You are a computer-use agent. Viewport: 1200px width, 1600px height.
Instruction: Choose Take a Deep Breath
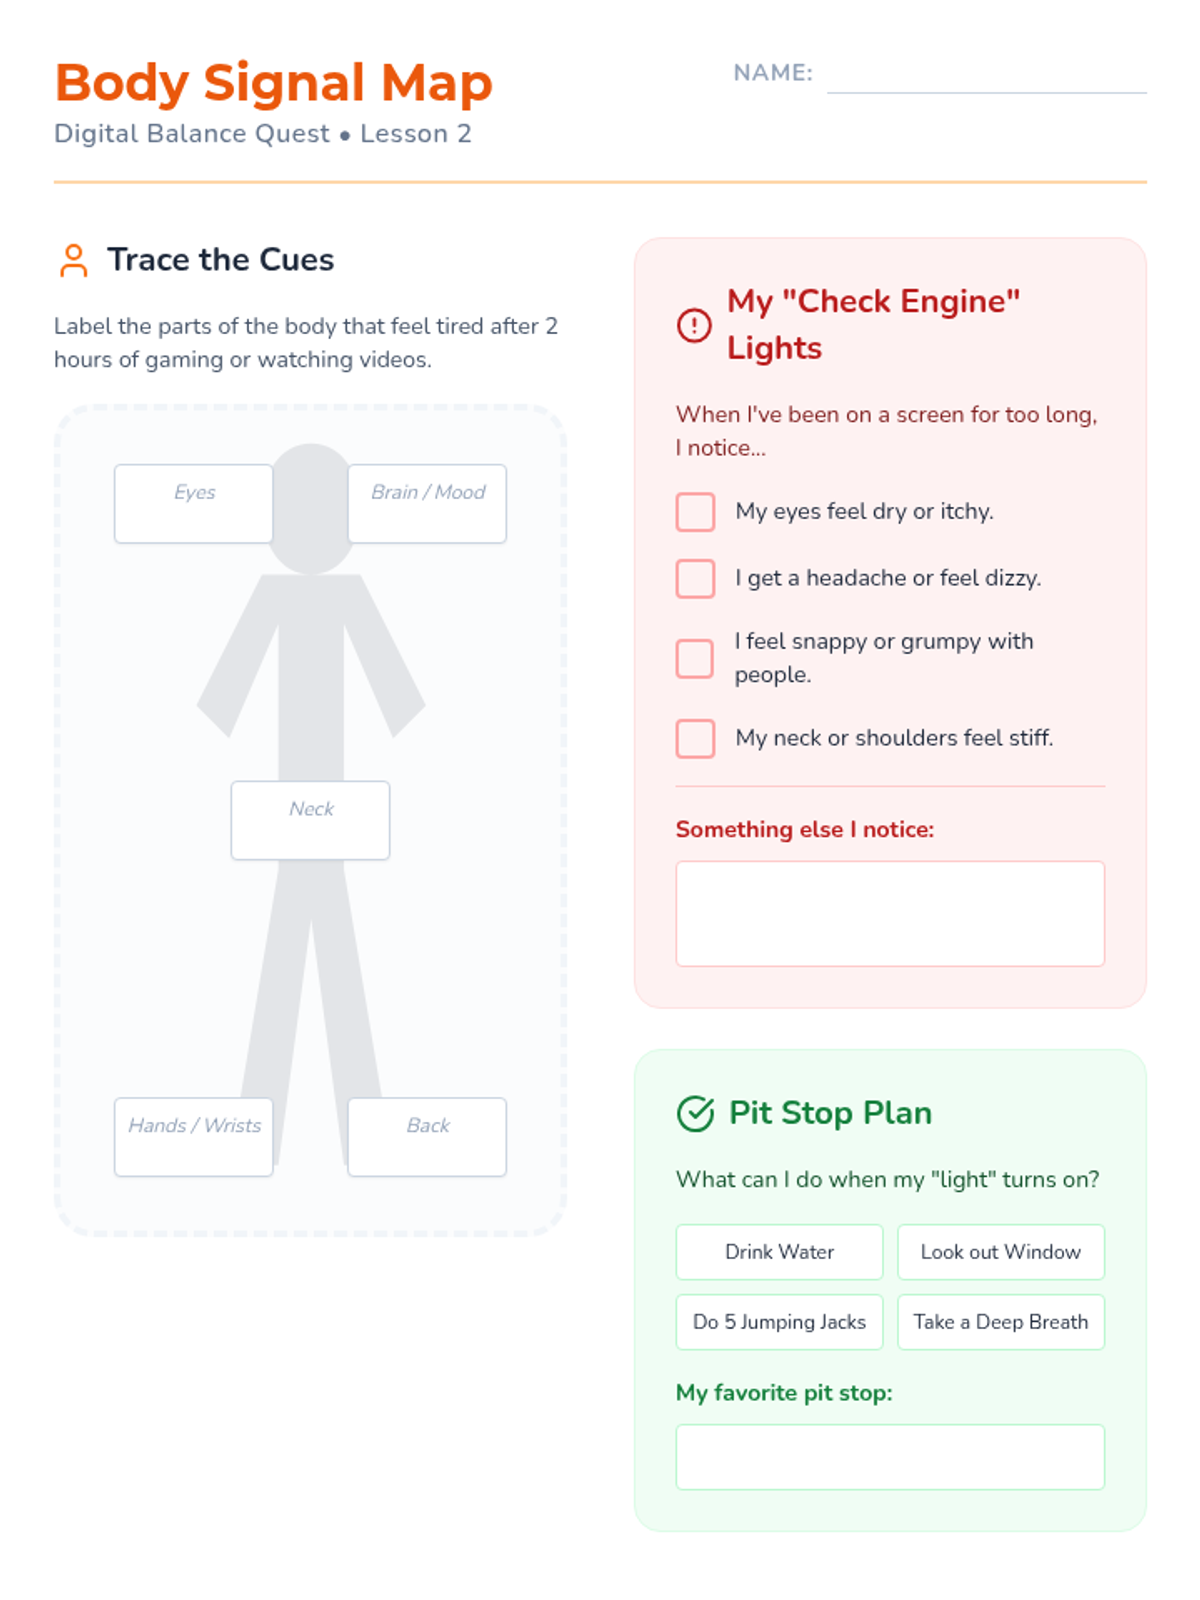(x=1001, y=1322)
